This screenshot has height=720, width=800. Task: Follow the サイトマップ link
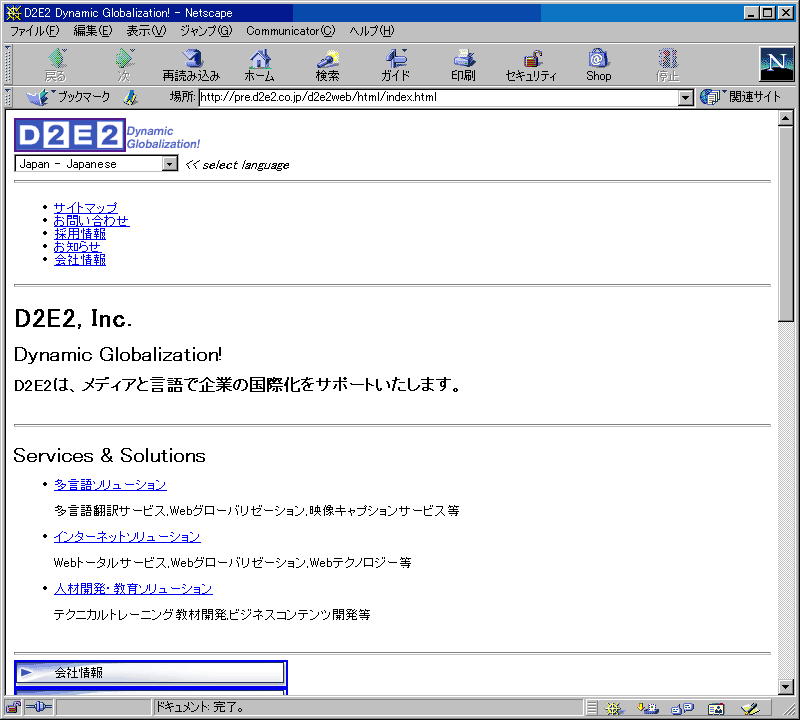[86, 208]
